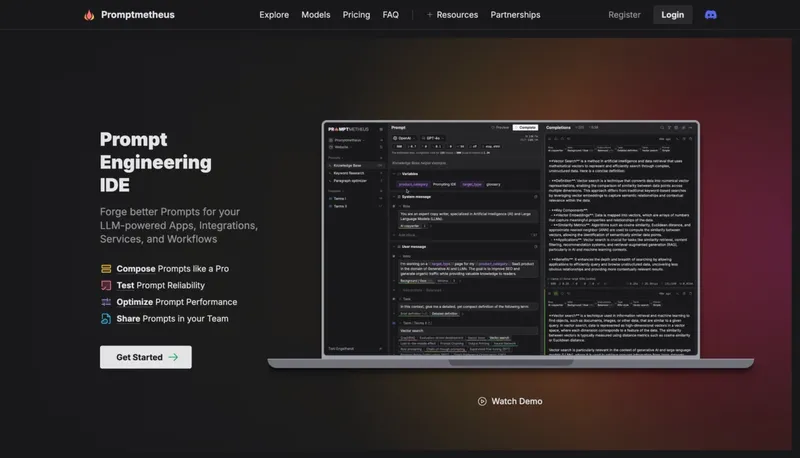
Task: Click the arrow icon on Get Started
Action: tap(173, 357)
